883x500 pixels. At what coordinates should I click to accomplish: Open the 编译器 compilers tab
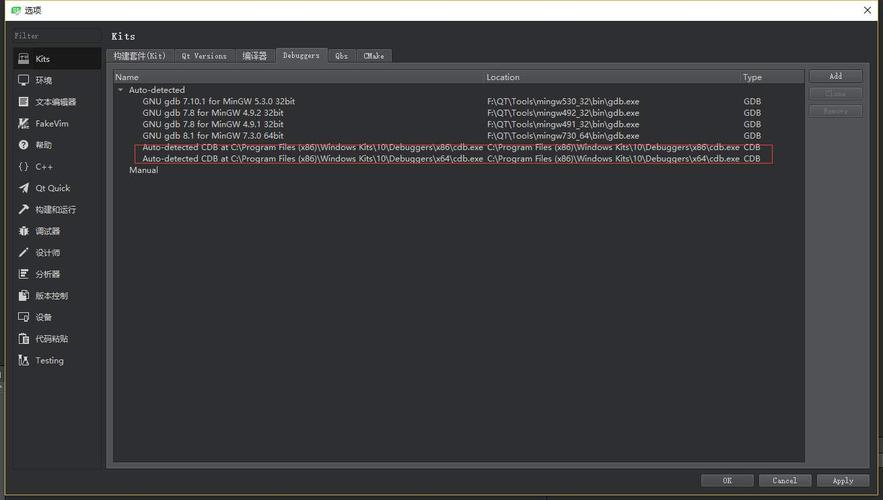click(x=255, y=56)
